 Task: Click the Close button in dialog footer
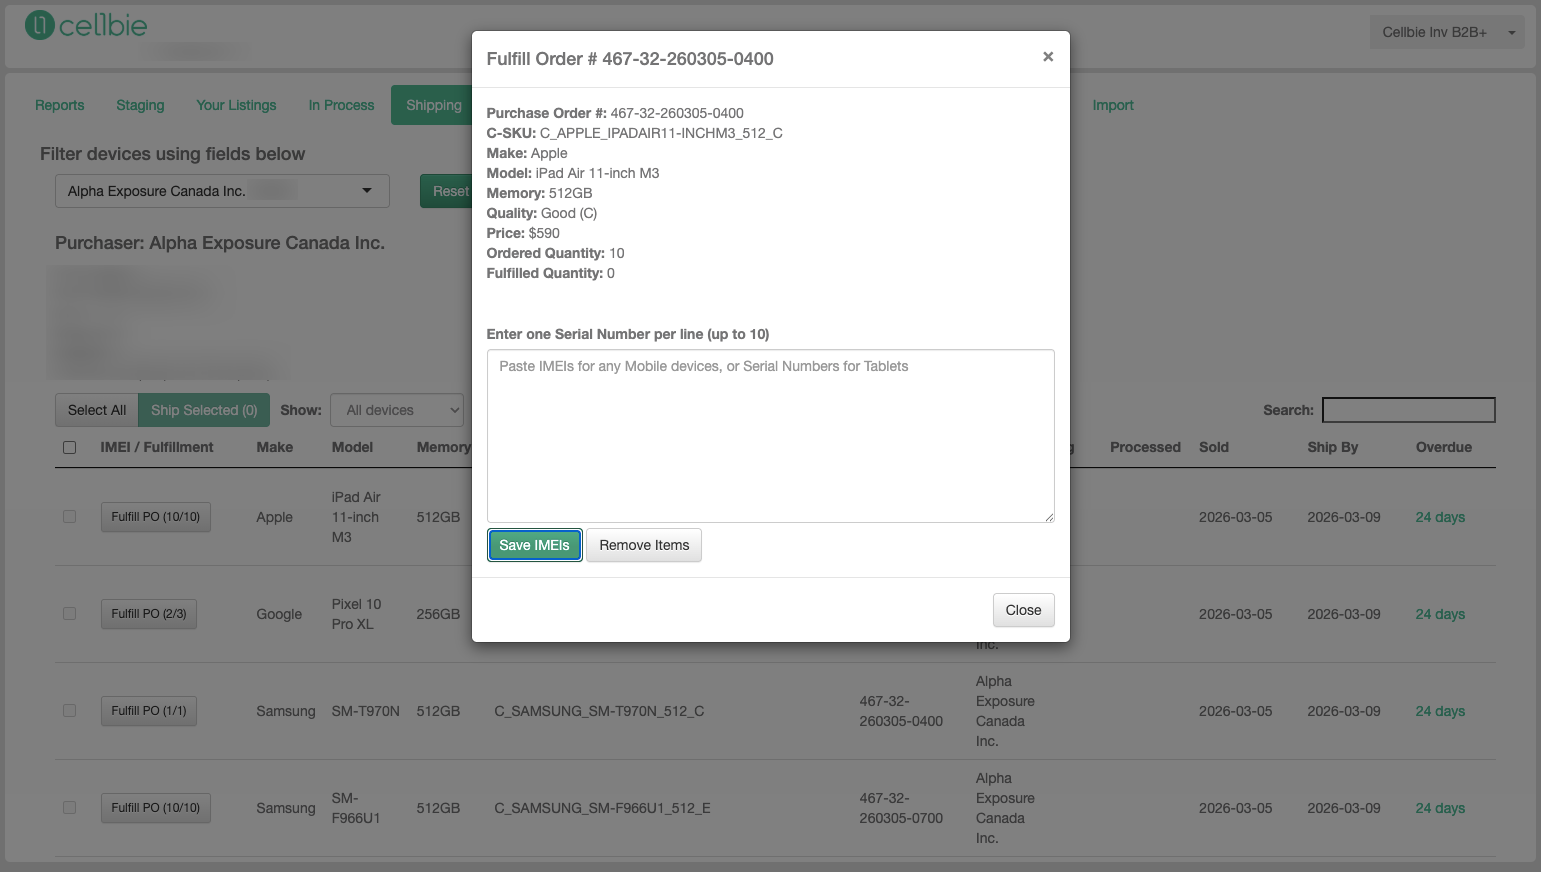pos(1023,610)
